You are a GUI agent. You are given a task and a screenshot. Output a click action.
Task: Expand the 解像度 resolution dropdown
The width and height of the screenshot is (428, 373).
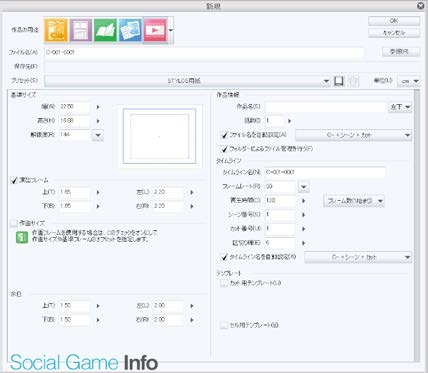pos(98,135)
